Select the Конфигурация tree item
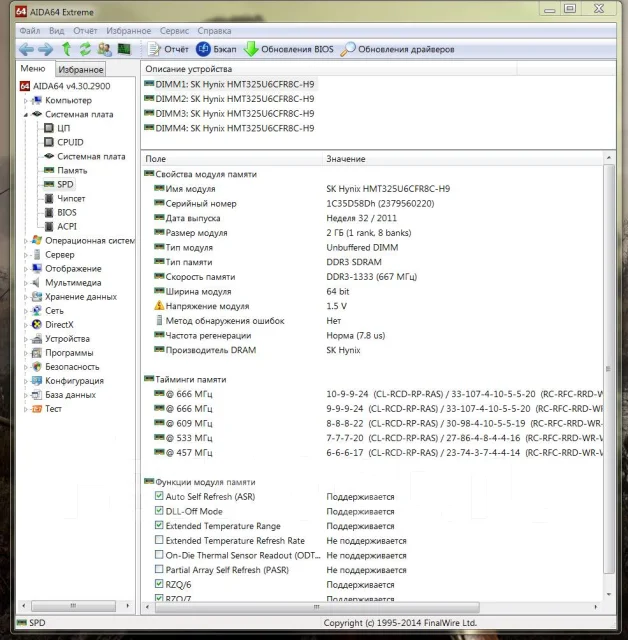The height and width of the screenshot is (640, 628). pos(74,381)
